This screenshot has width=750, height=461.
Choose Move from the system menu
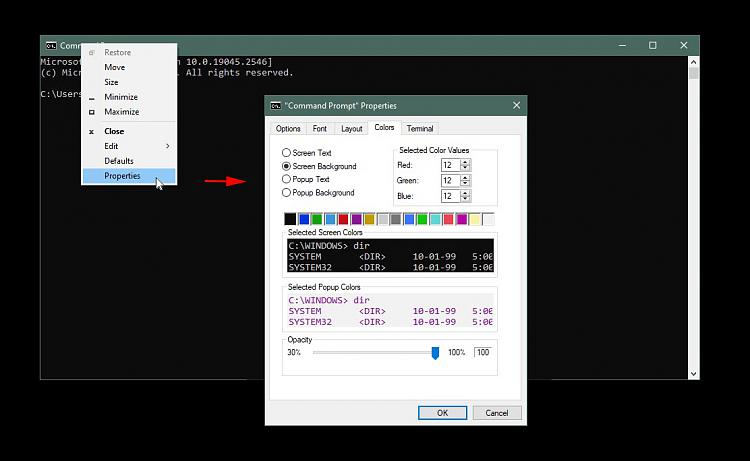click(129, 67)
